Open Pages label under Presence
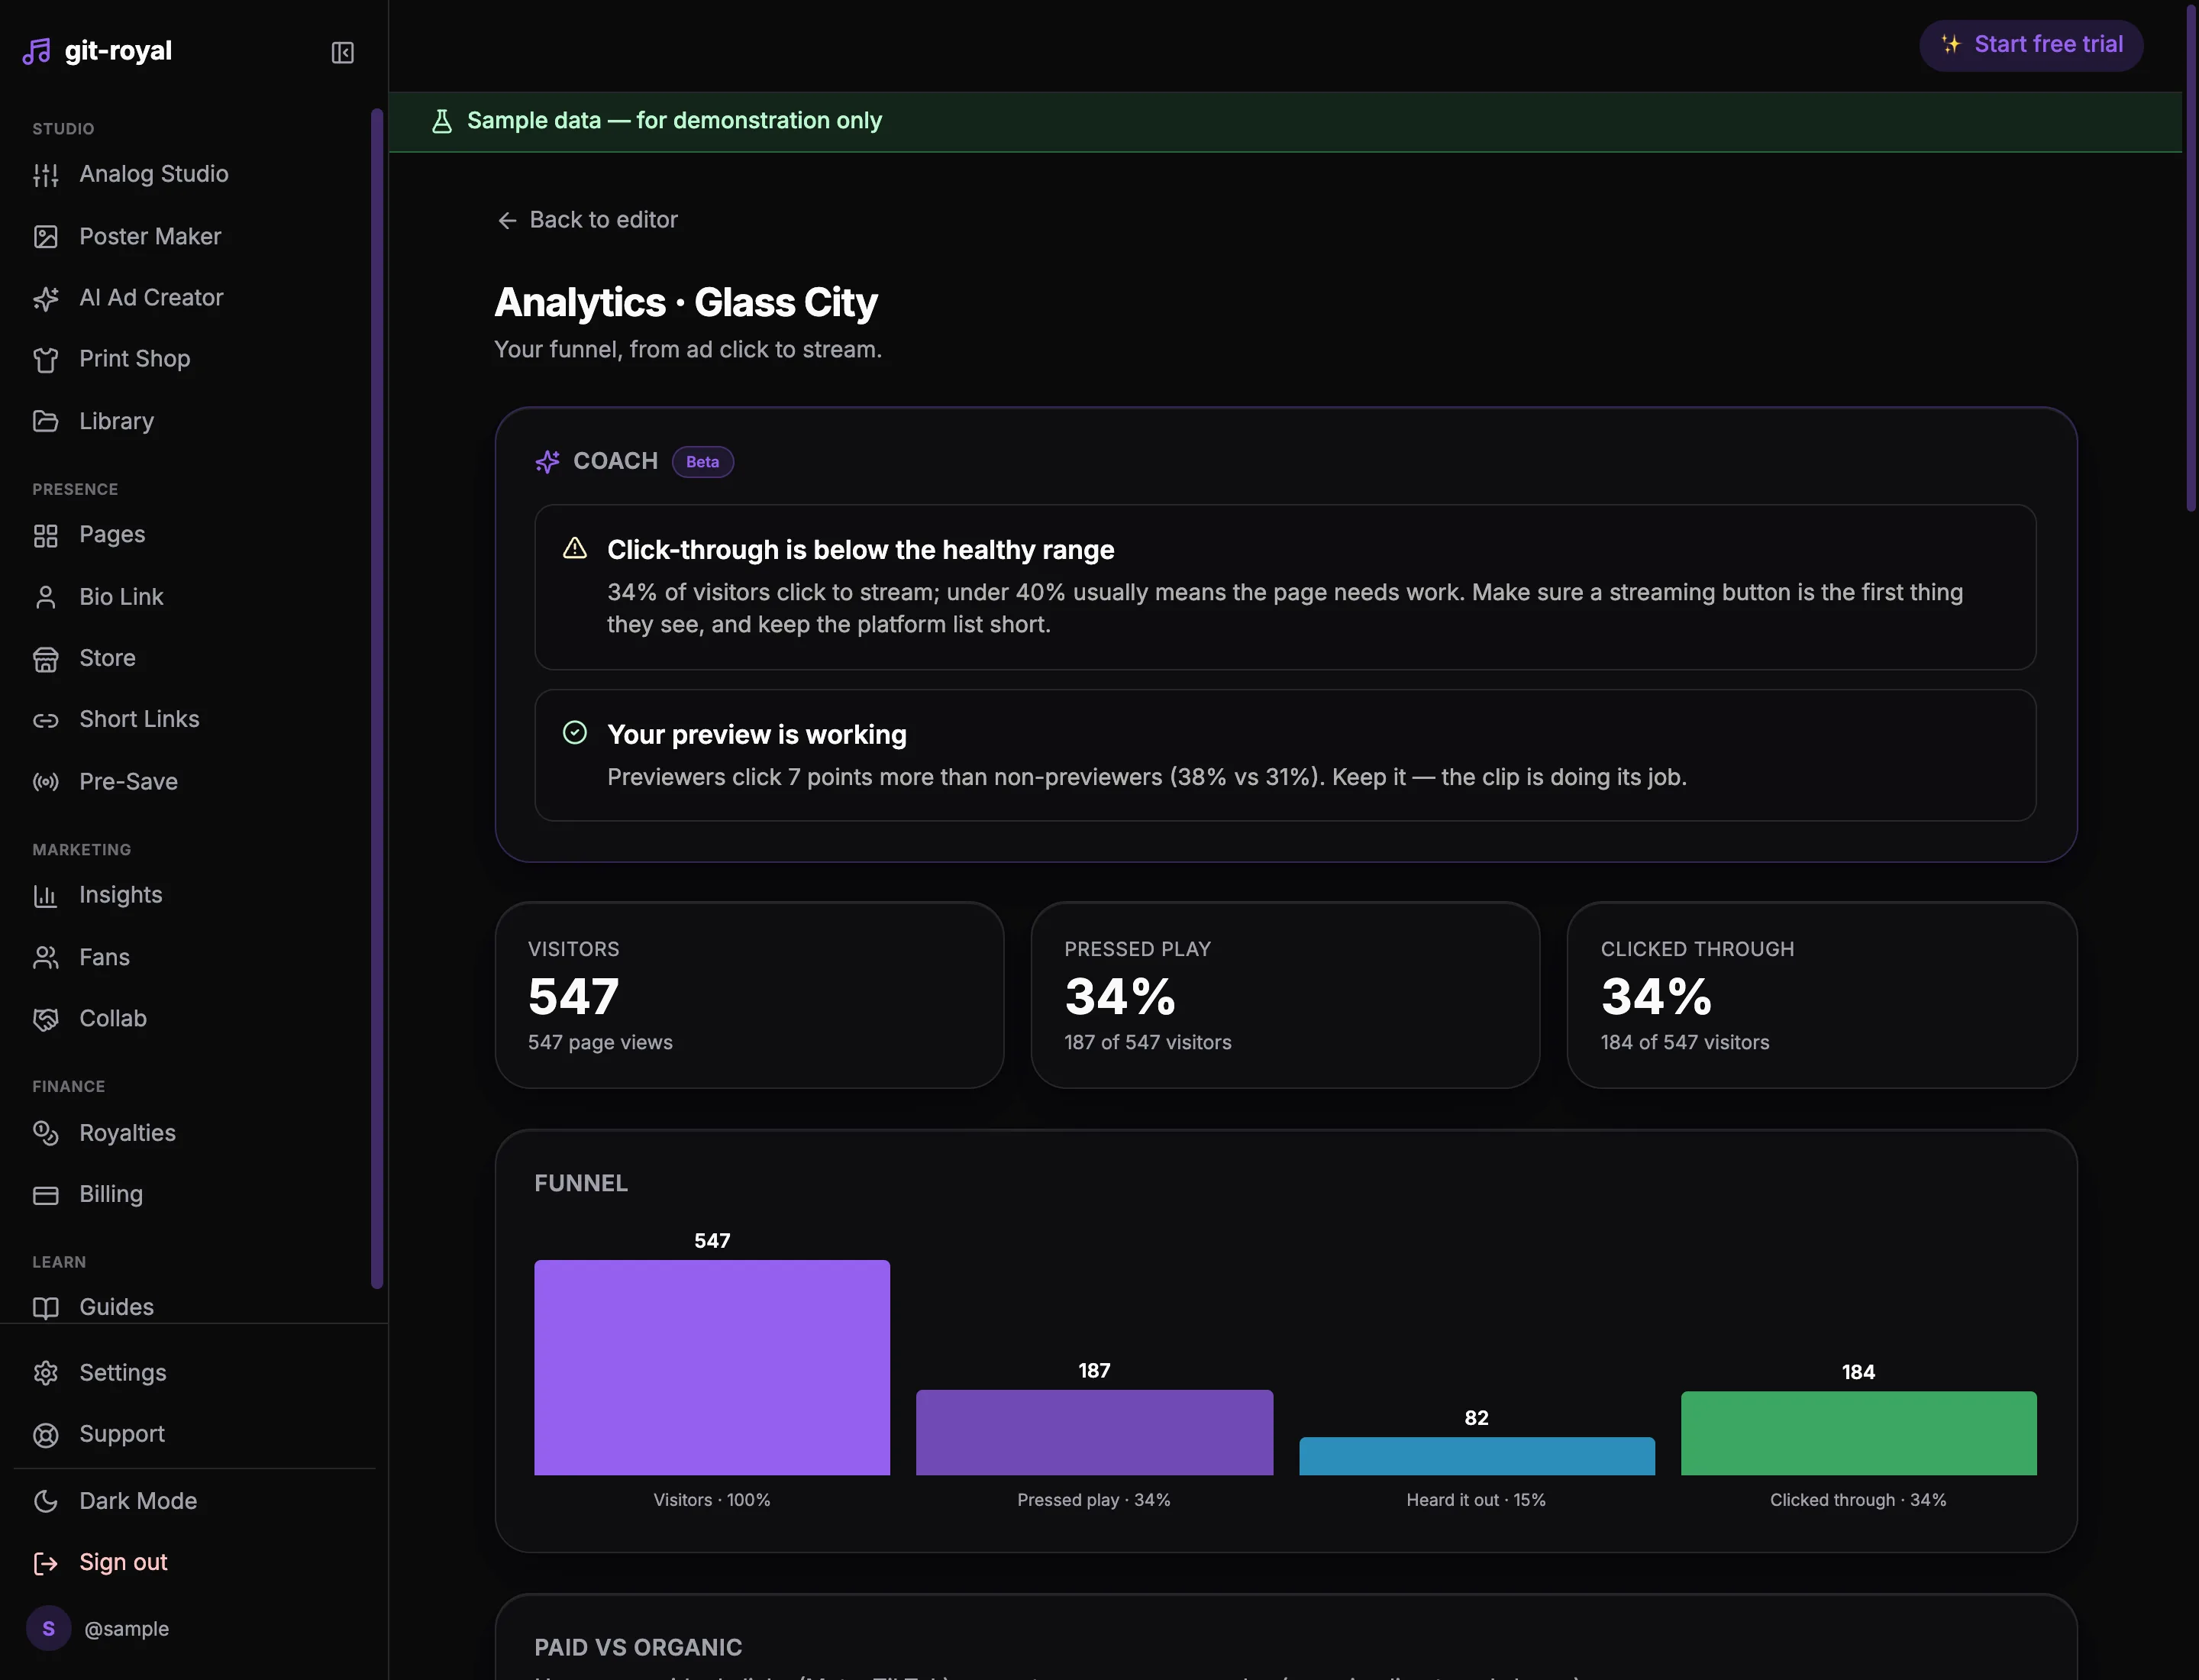Screen dimensions: 2199x1680 point(112,535)
